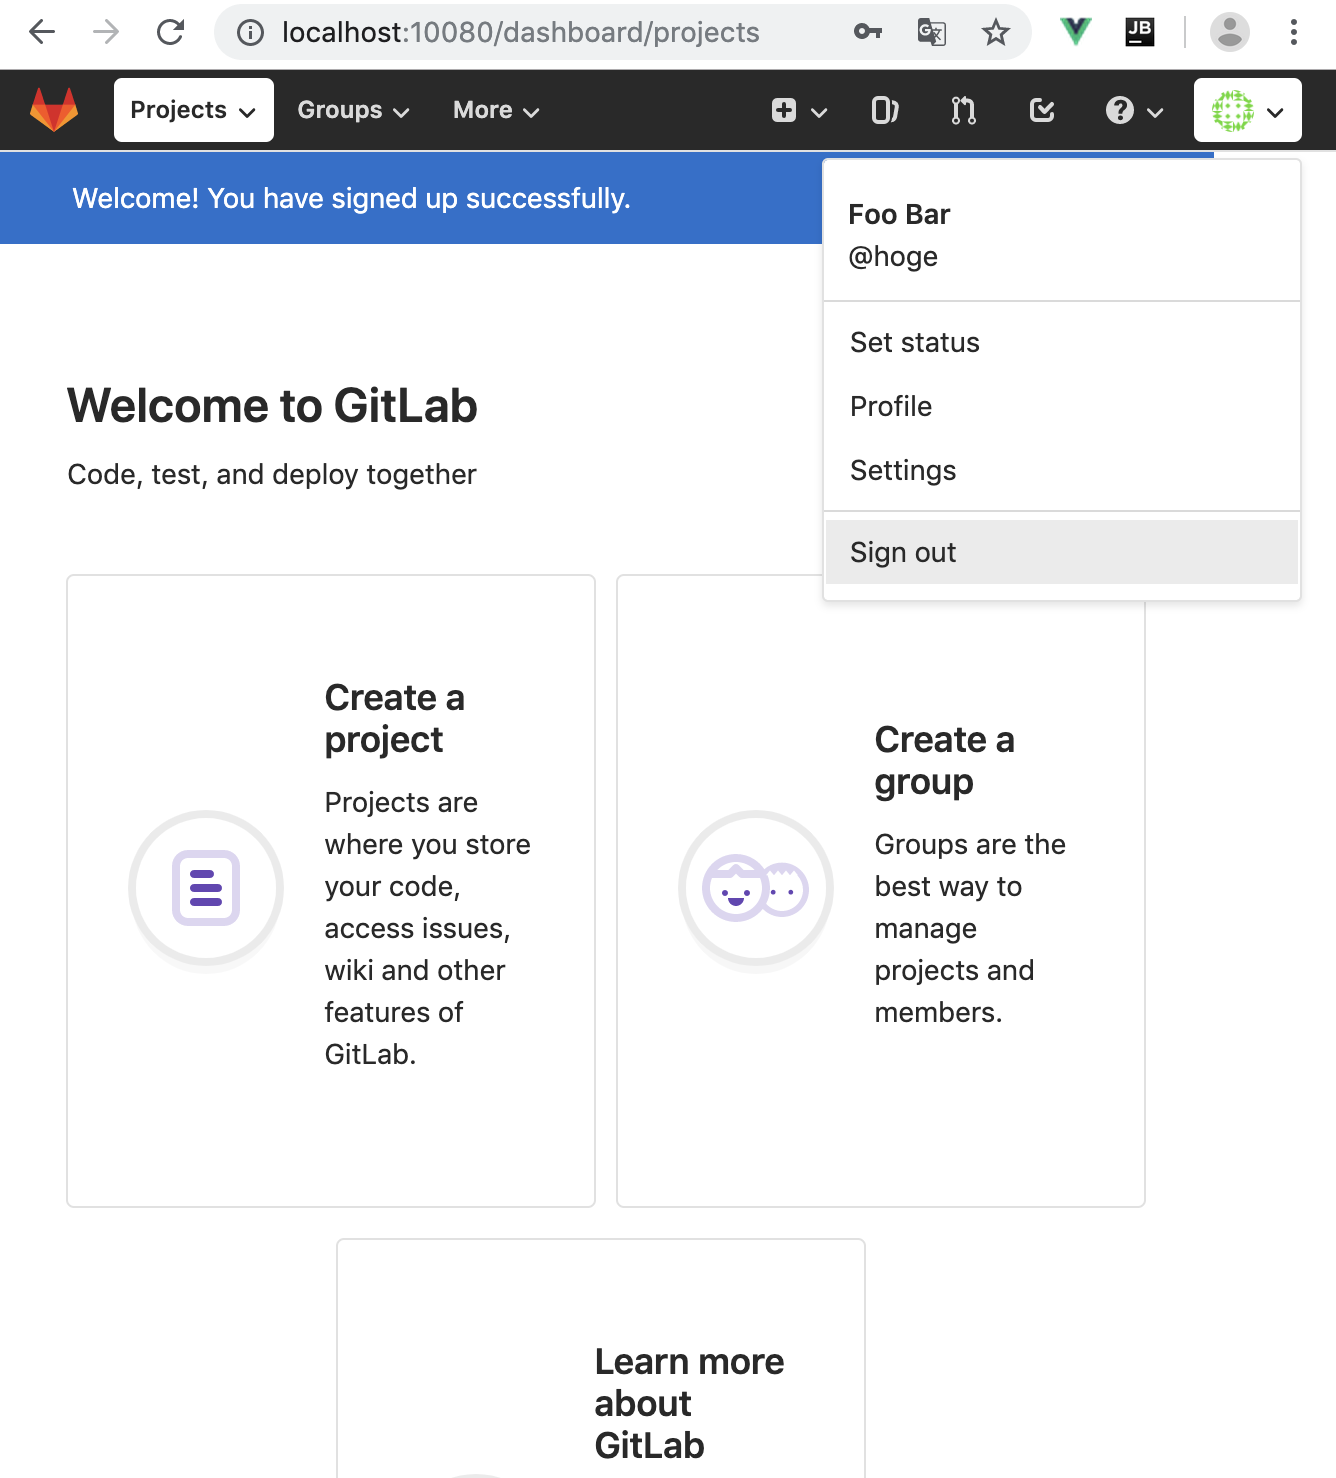Image resolution: width=1336 pixels, height=1478 pixels.
Task: Open Vue devtools extension icon
Action: point(1076,32)
